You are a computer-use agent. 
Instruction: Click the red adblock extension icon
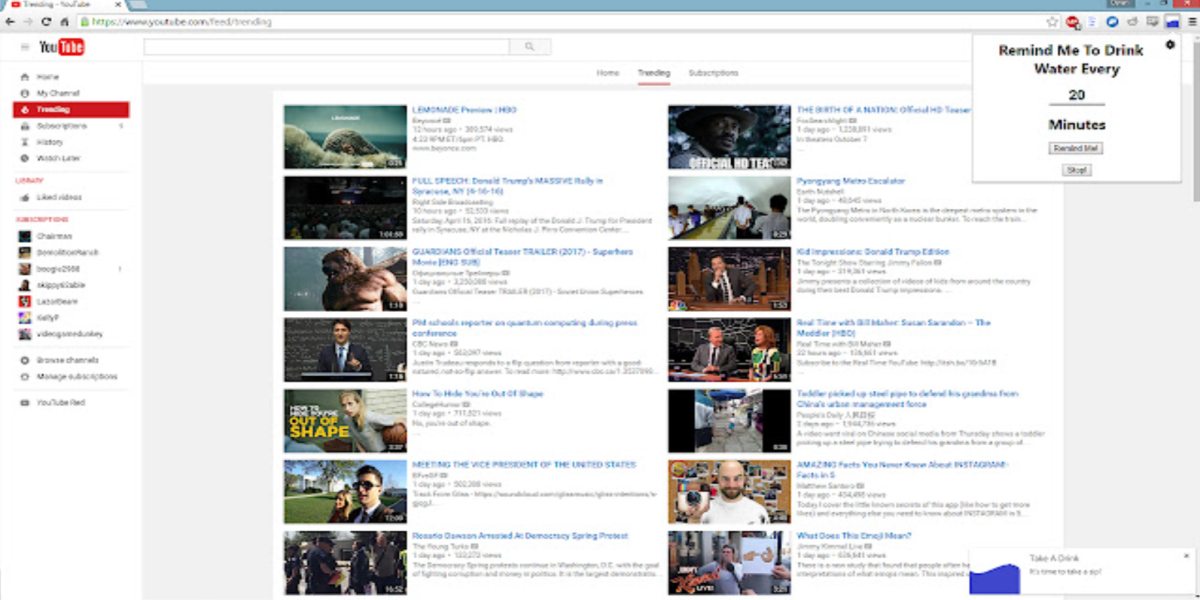click(x=1073, y=21)
